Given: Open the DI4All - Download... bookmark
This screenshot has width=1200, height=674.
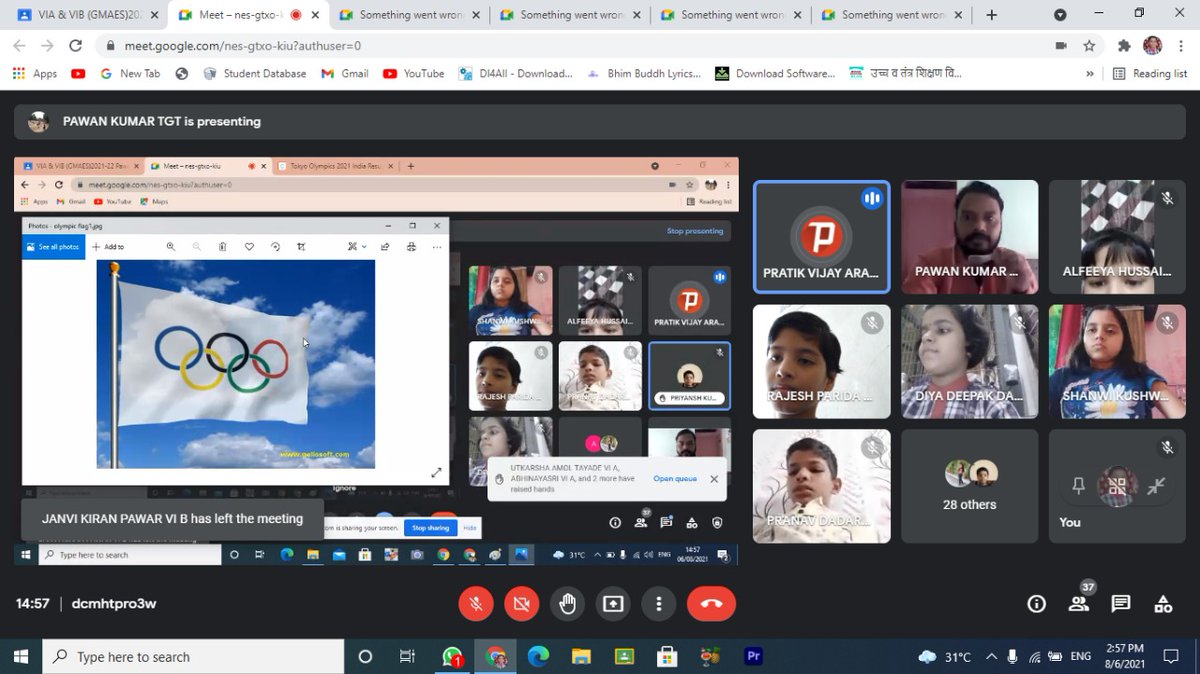Looking at the screenshot, I should (516, 73).
